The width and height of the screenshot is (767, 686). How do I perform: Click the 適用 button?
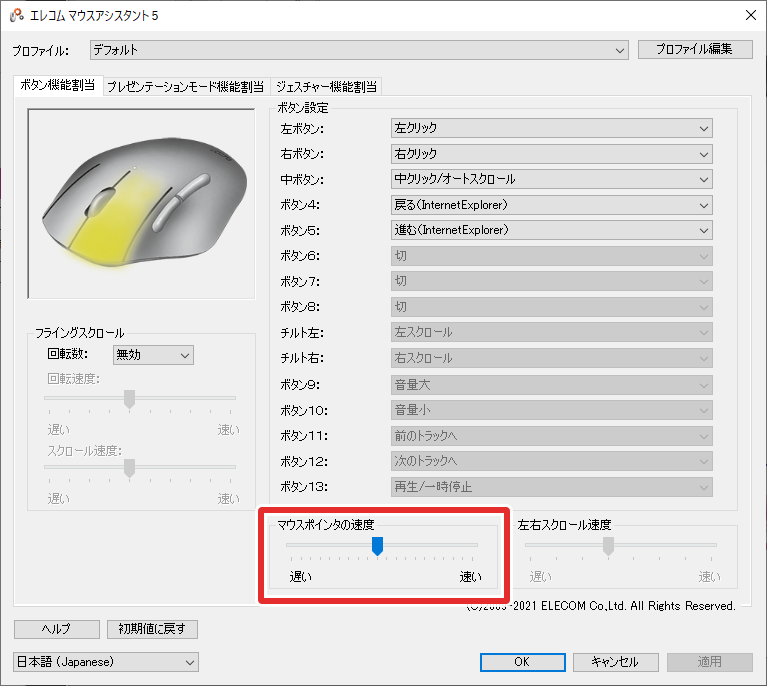pyautogui.click(x=709, y=662)
